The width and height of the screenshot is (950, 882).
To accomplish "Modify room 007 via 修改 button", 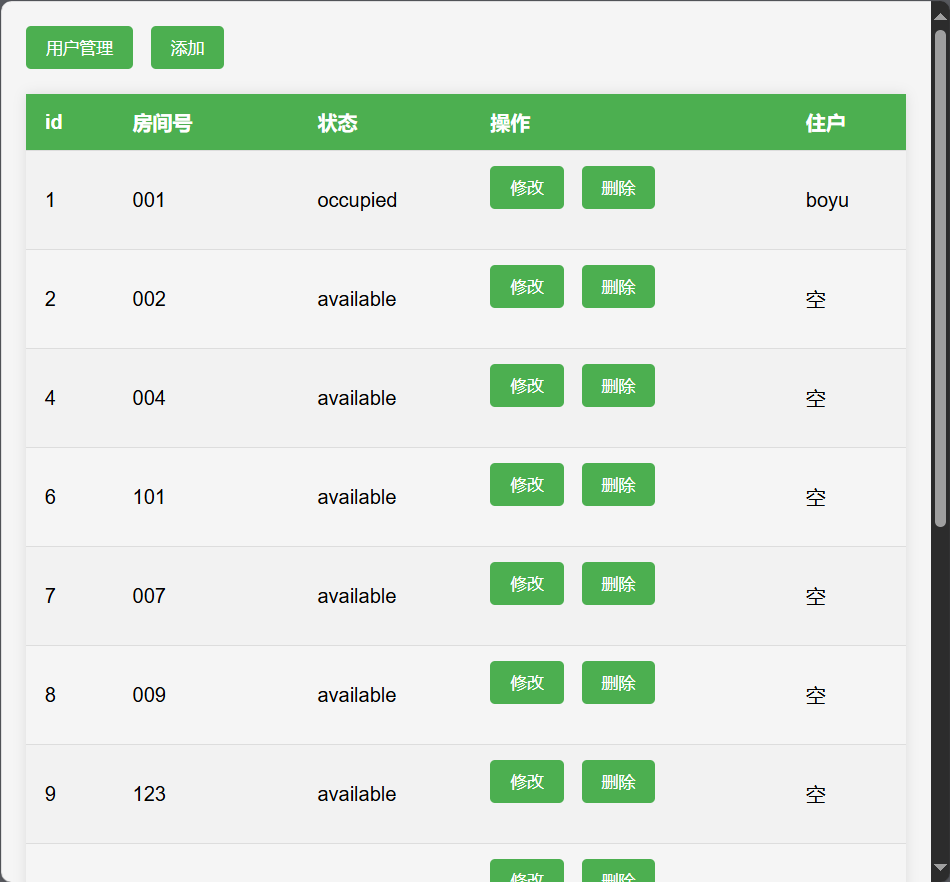I will tap(526, 583).
